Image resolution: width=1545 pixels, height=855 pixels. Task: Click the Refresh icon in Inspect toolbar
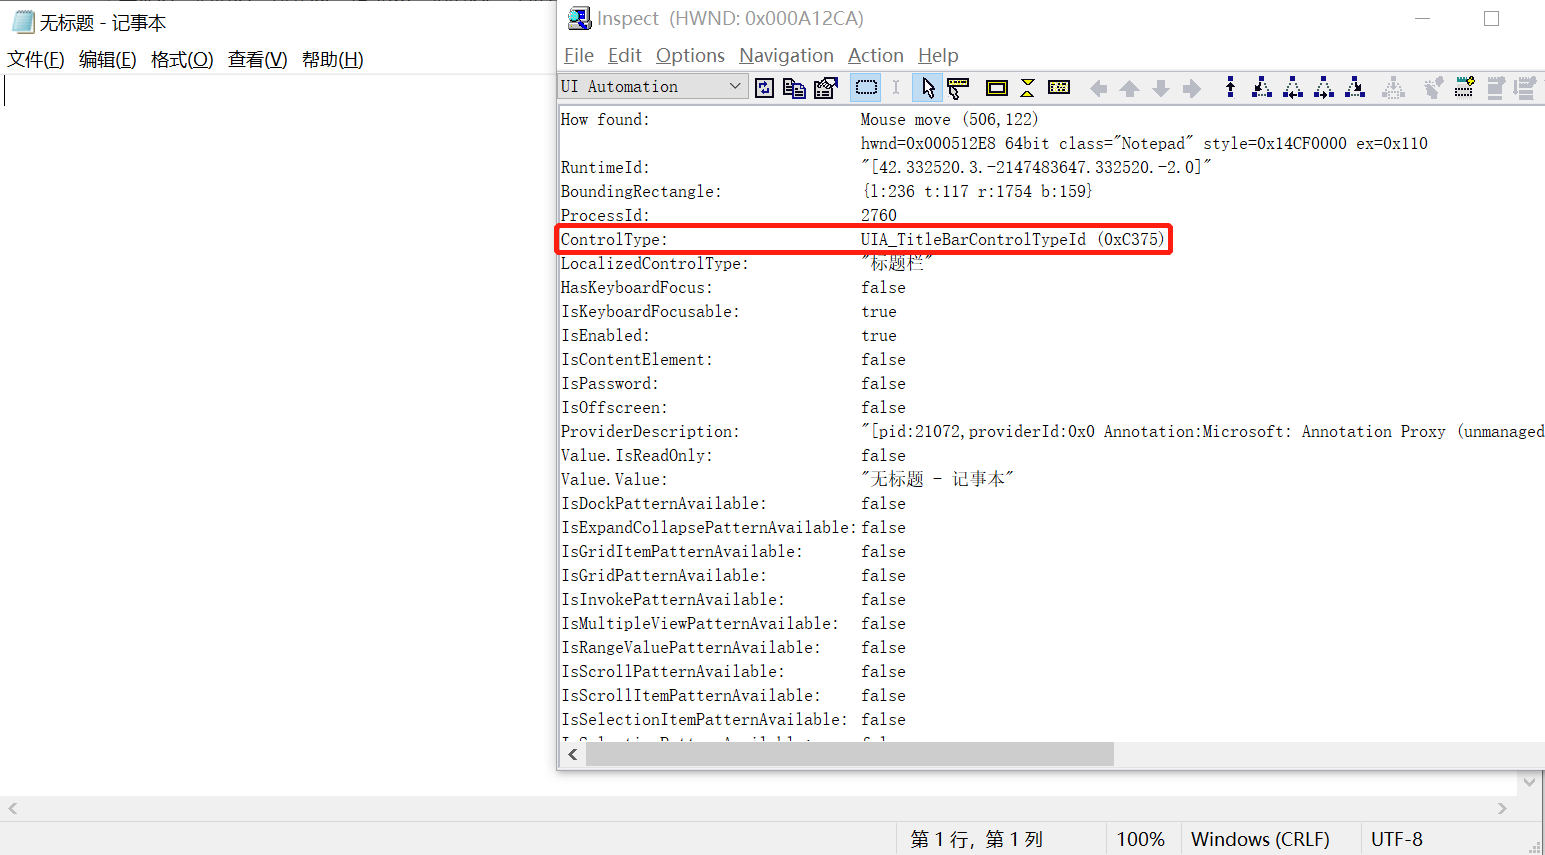[x=764, y=88]
